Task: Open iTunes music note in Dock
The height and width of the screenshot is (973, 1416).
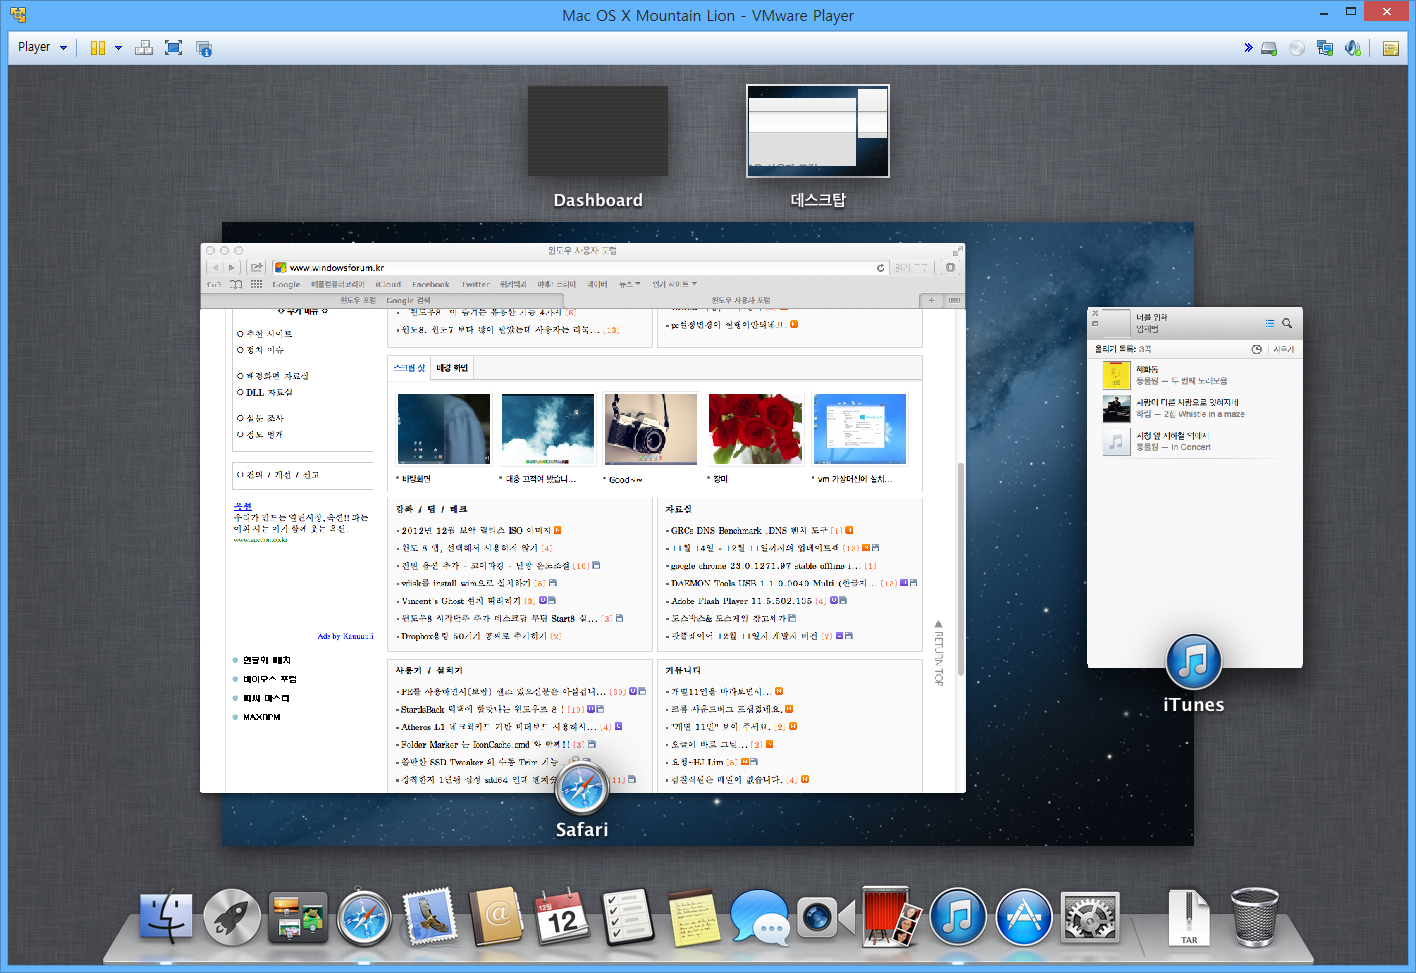Action: tap(958, 917)
